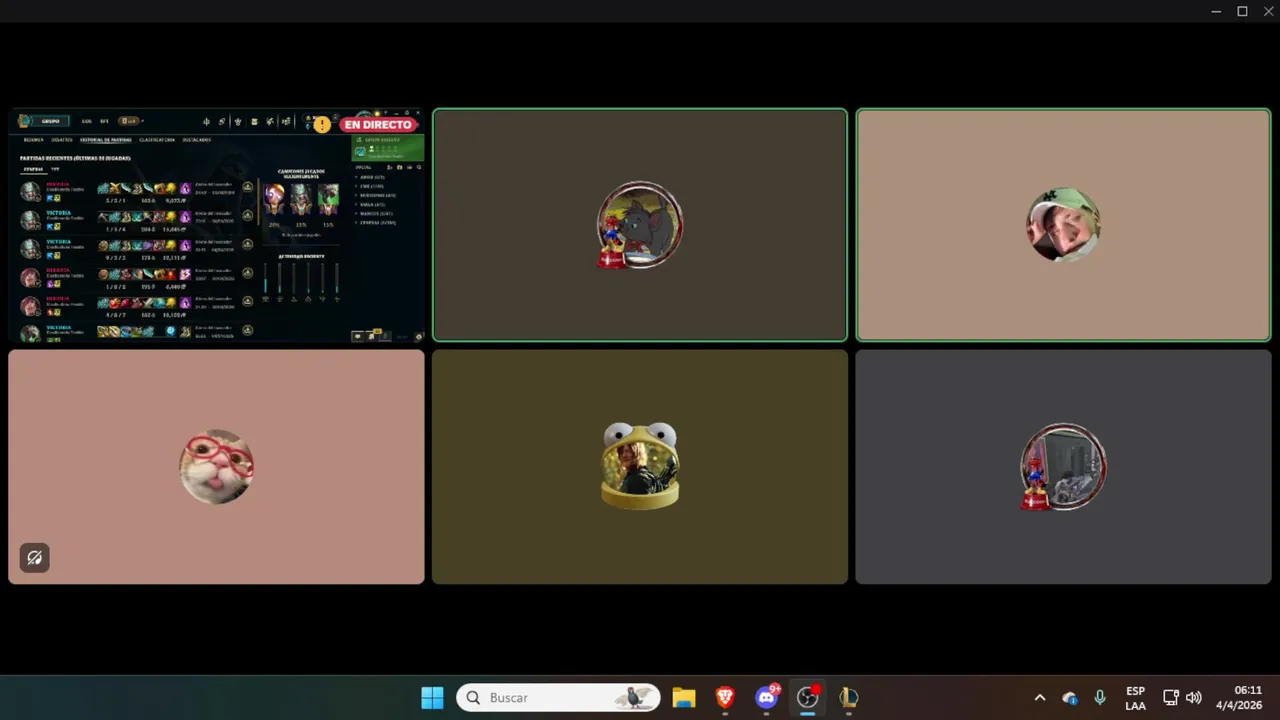This screenshot has width=1280, height=720.
Task: Click the yellow warning icon on stream
Action: point(321,125)
